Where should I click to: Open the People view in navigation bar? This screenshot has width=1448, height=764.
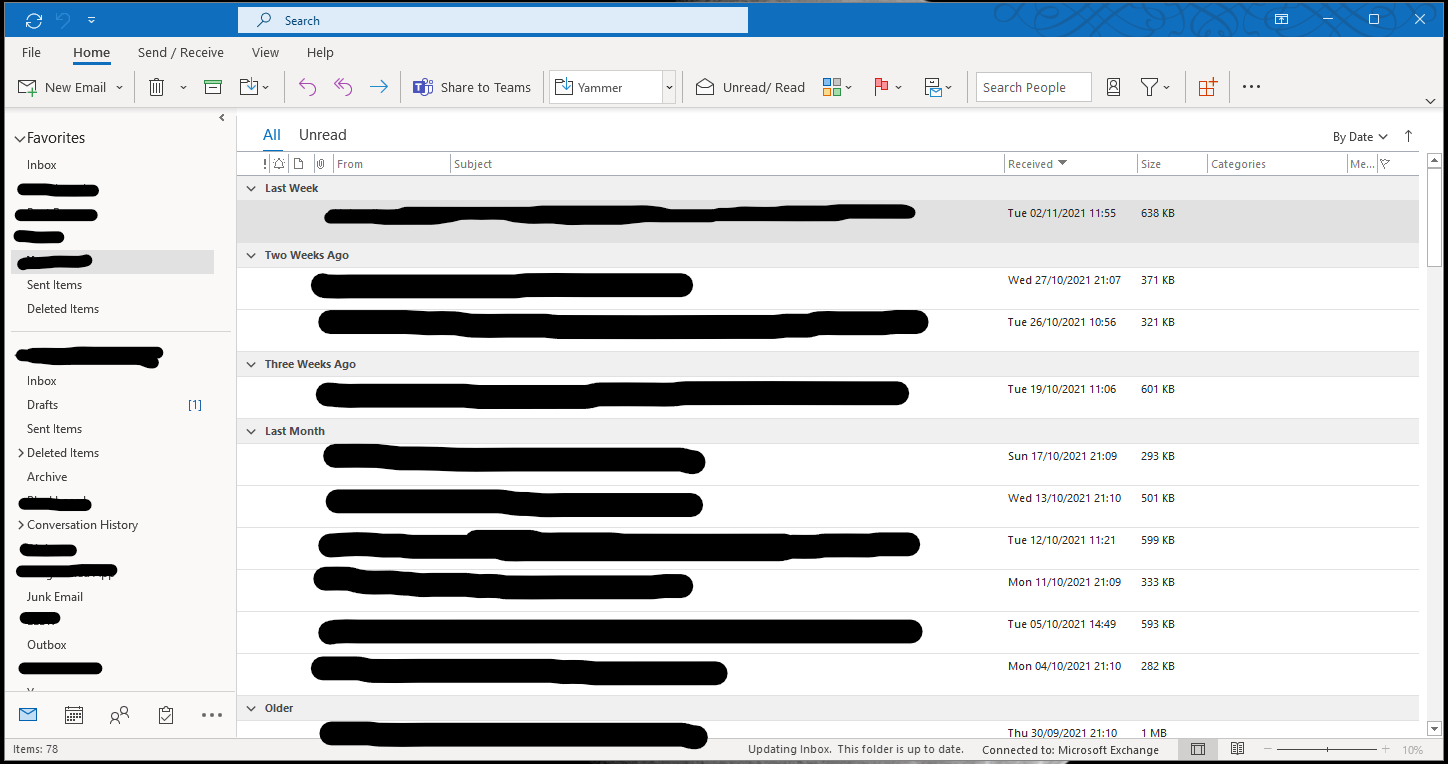pyautogui.click(x=120, y=715)
